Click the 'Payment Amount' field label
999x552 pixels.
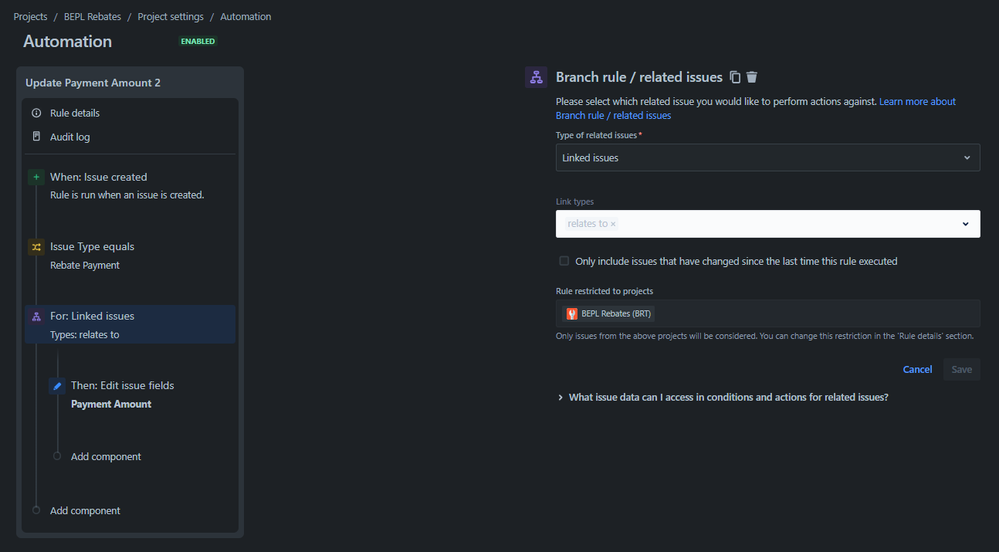click(111, 404)
